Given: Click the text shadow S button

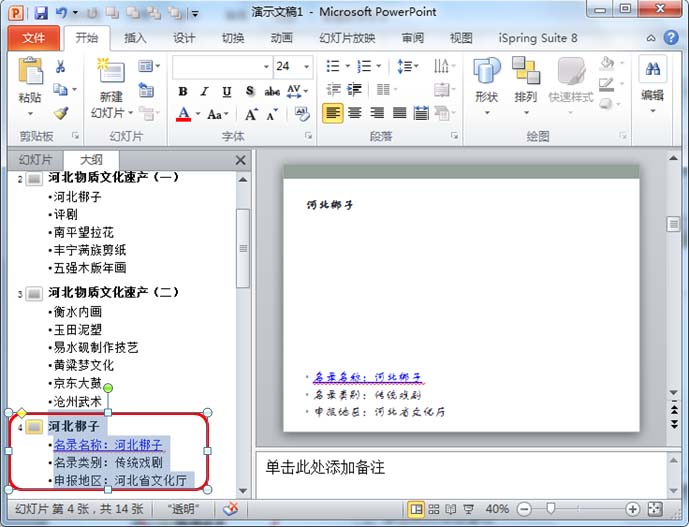Looking at the screenshot, I should [249, 91].
